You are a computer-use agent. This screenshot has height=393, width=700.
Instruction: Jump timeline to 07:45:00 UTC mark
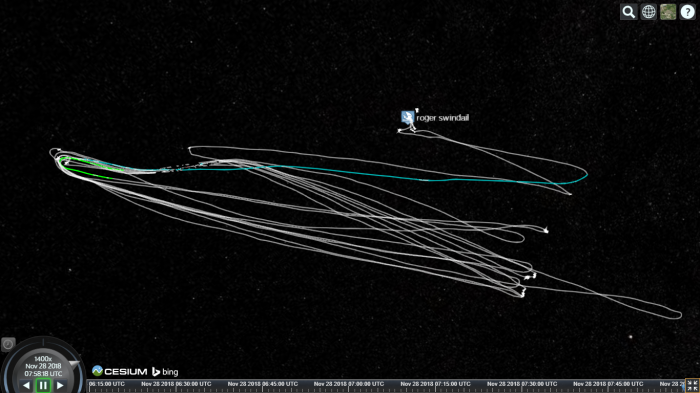(608, 384)
